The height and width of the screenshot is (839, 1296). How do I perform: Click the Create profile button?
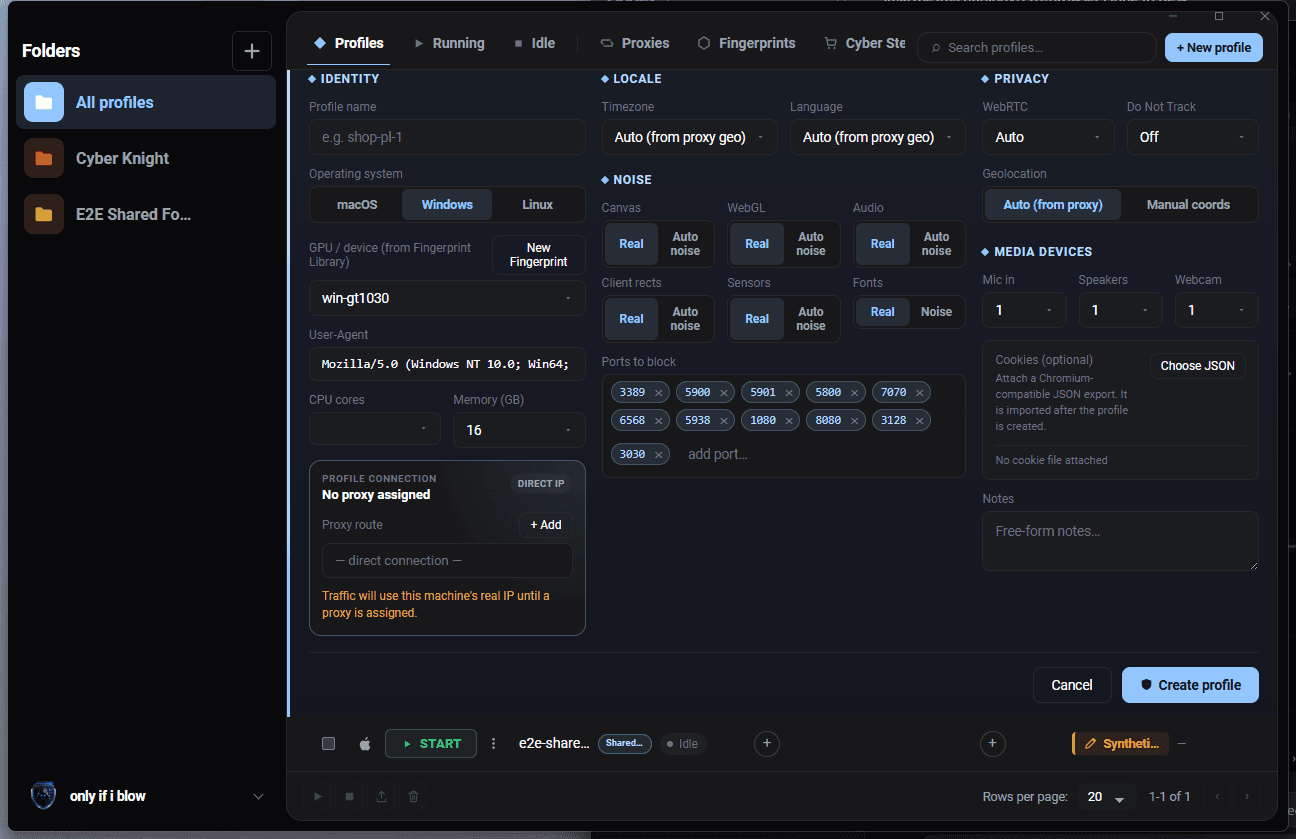point(1190,685)
